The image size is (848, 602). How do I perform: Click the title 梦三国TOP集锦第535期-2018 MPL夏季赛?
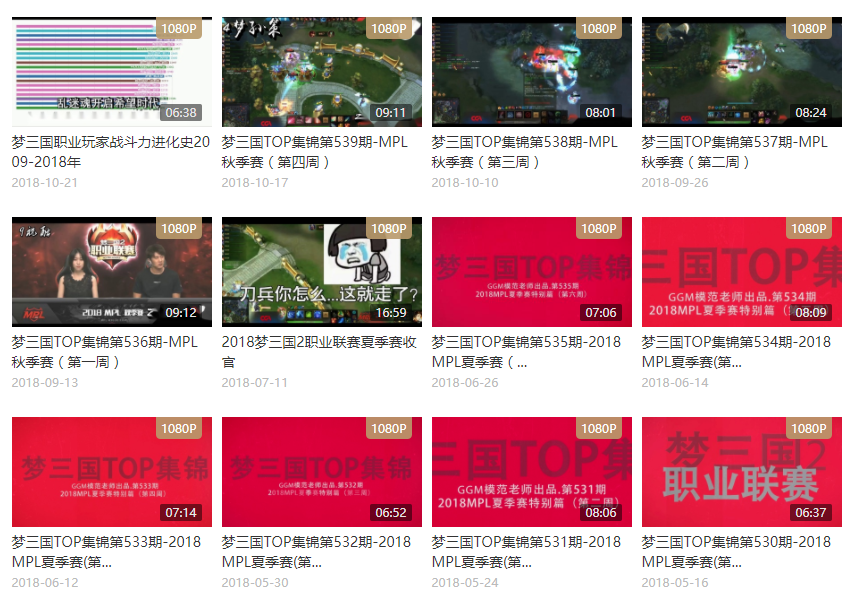[x=526, y=352]
